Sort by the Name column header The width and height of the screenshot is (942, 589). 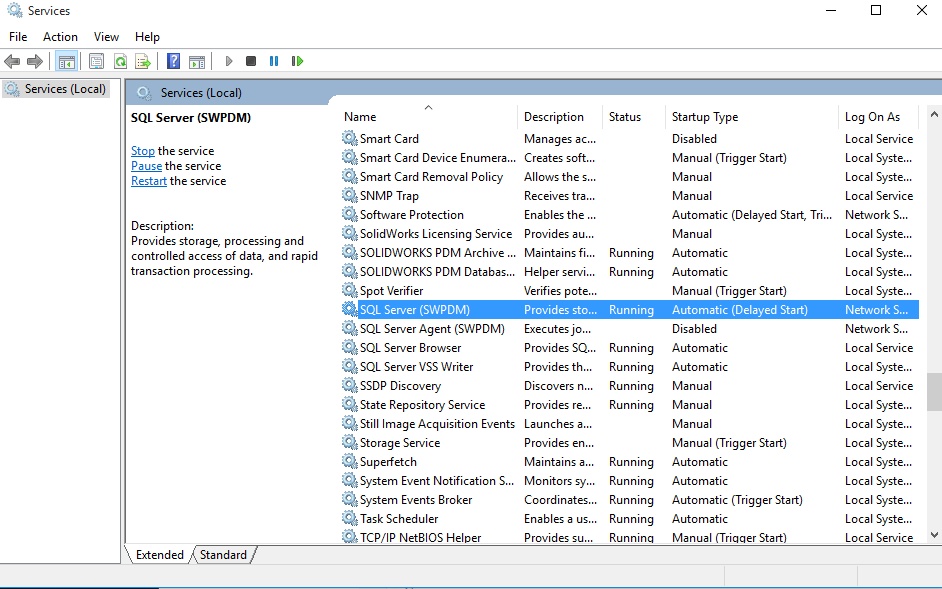pos(428,117)
